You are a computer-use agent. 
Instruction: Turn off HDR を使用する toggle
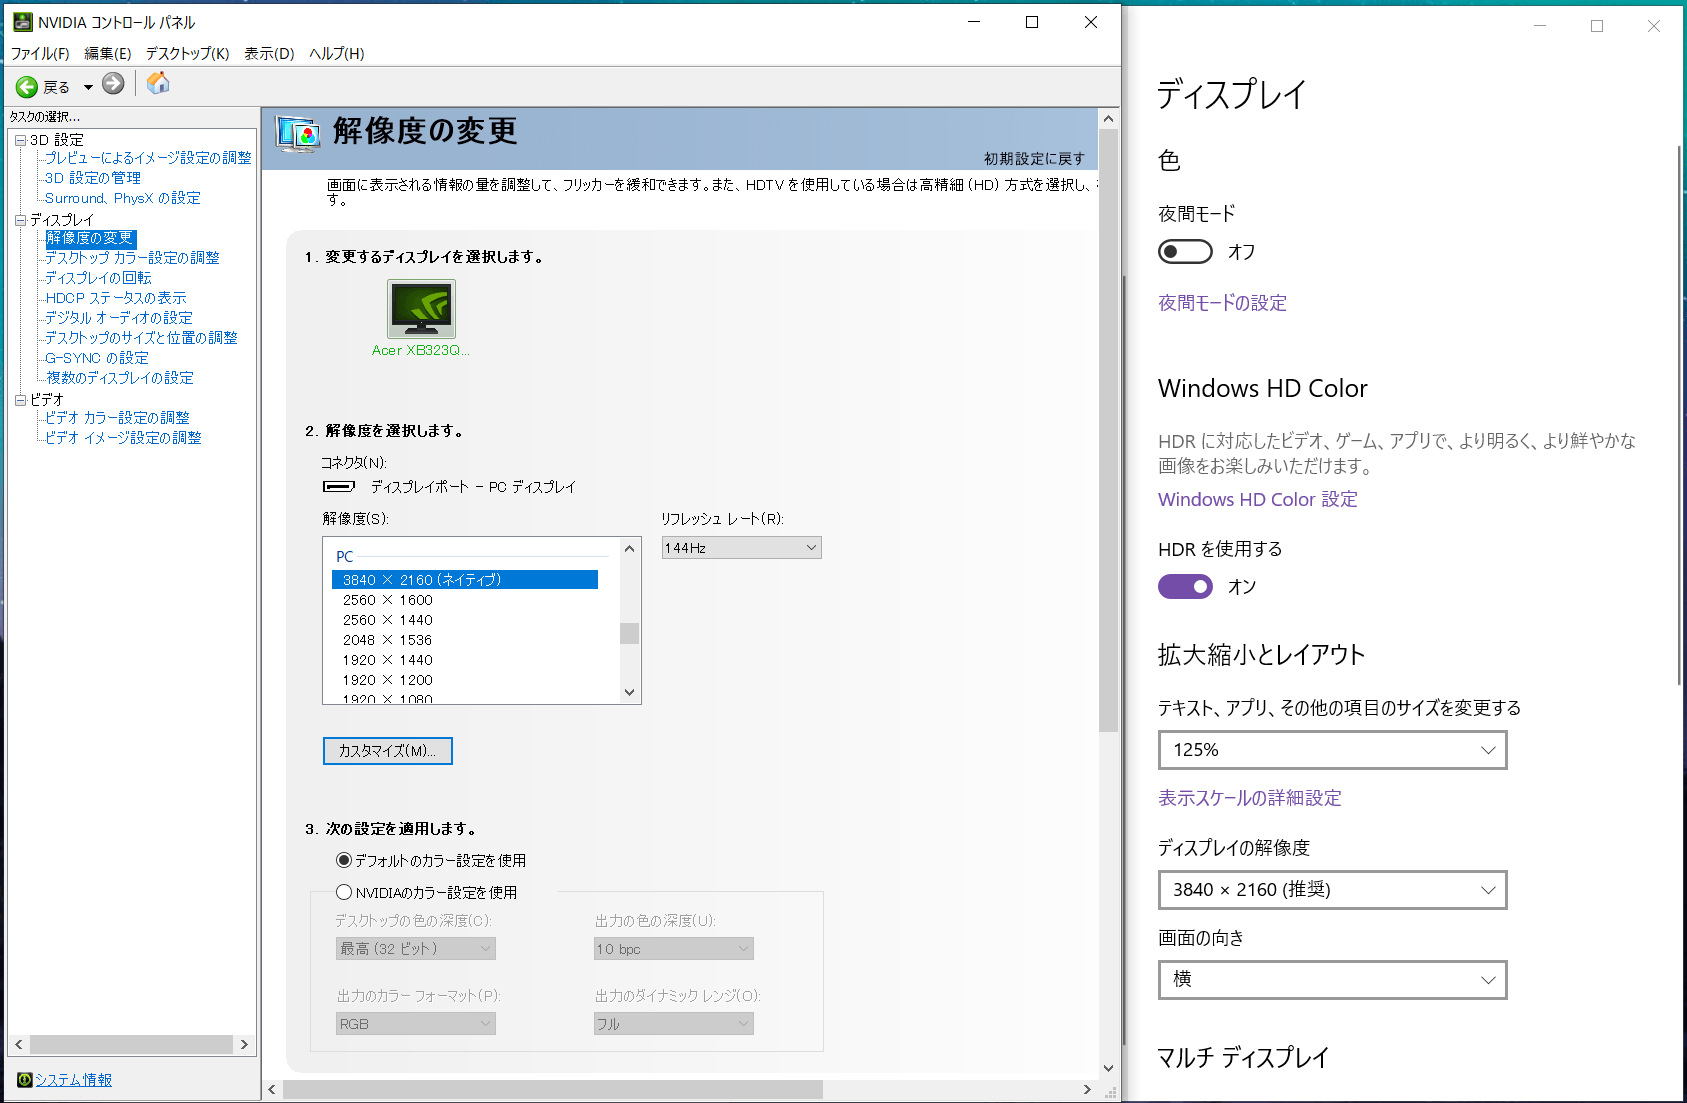pyautogui.click(x=1185, y=587)
